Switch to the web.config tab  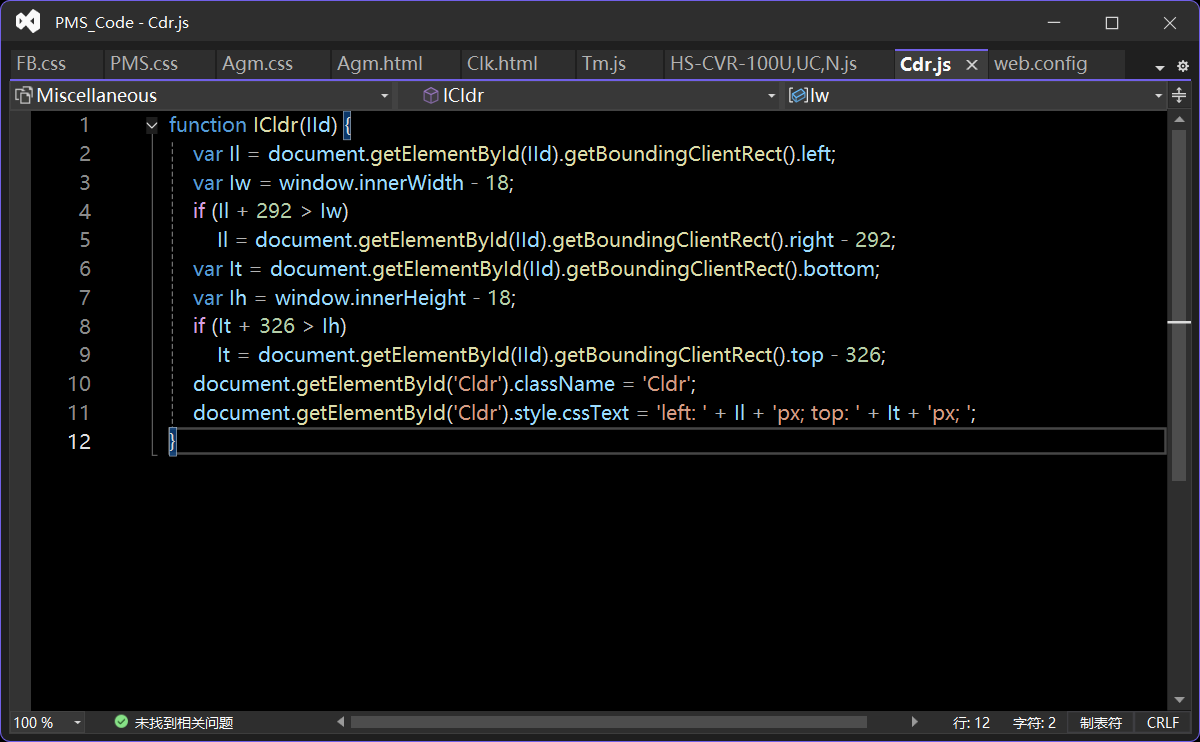tap(1040, 64)
